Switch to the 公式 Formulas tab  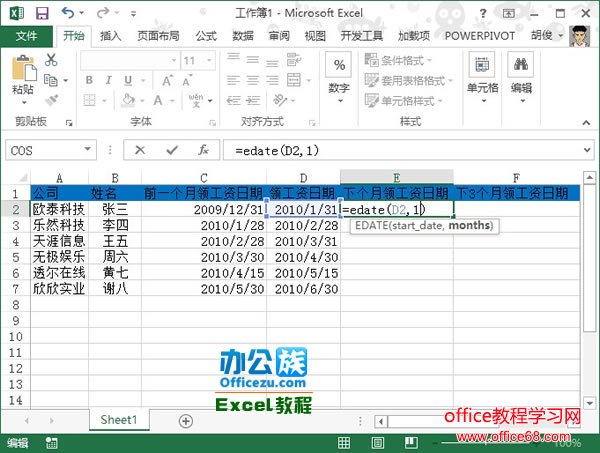point(206,36)
